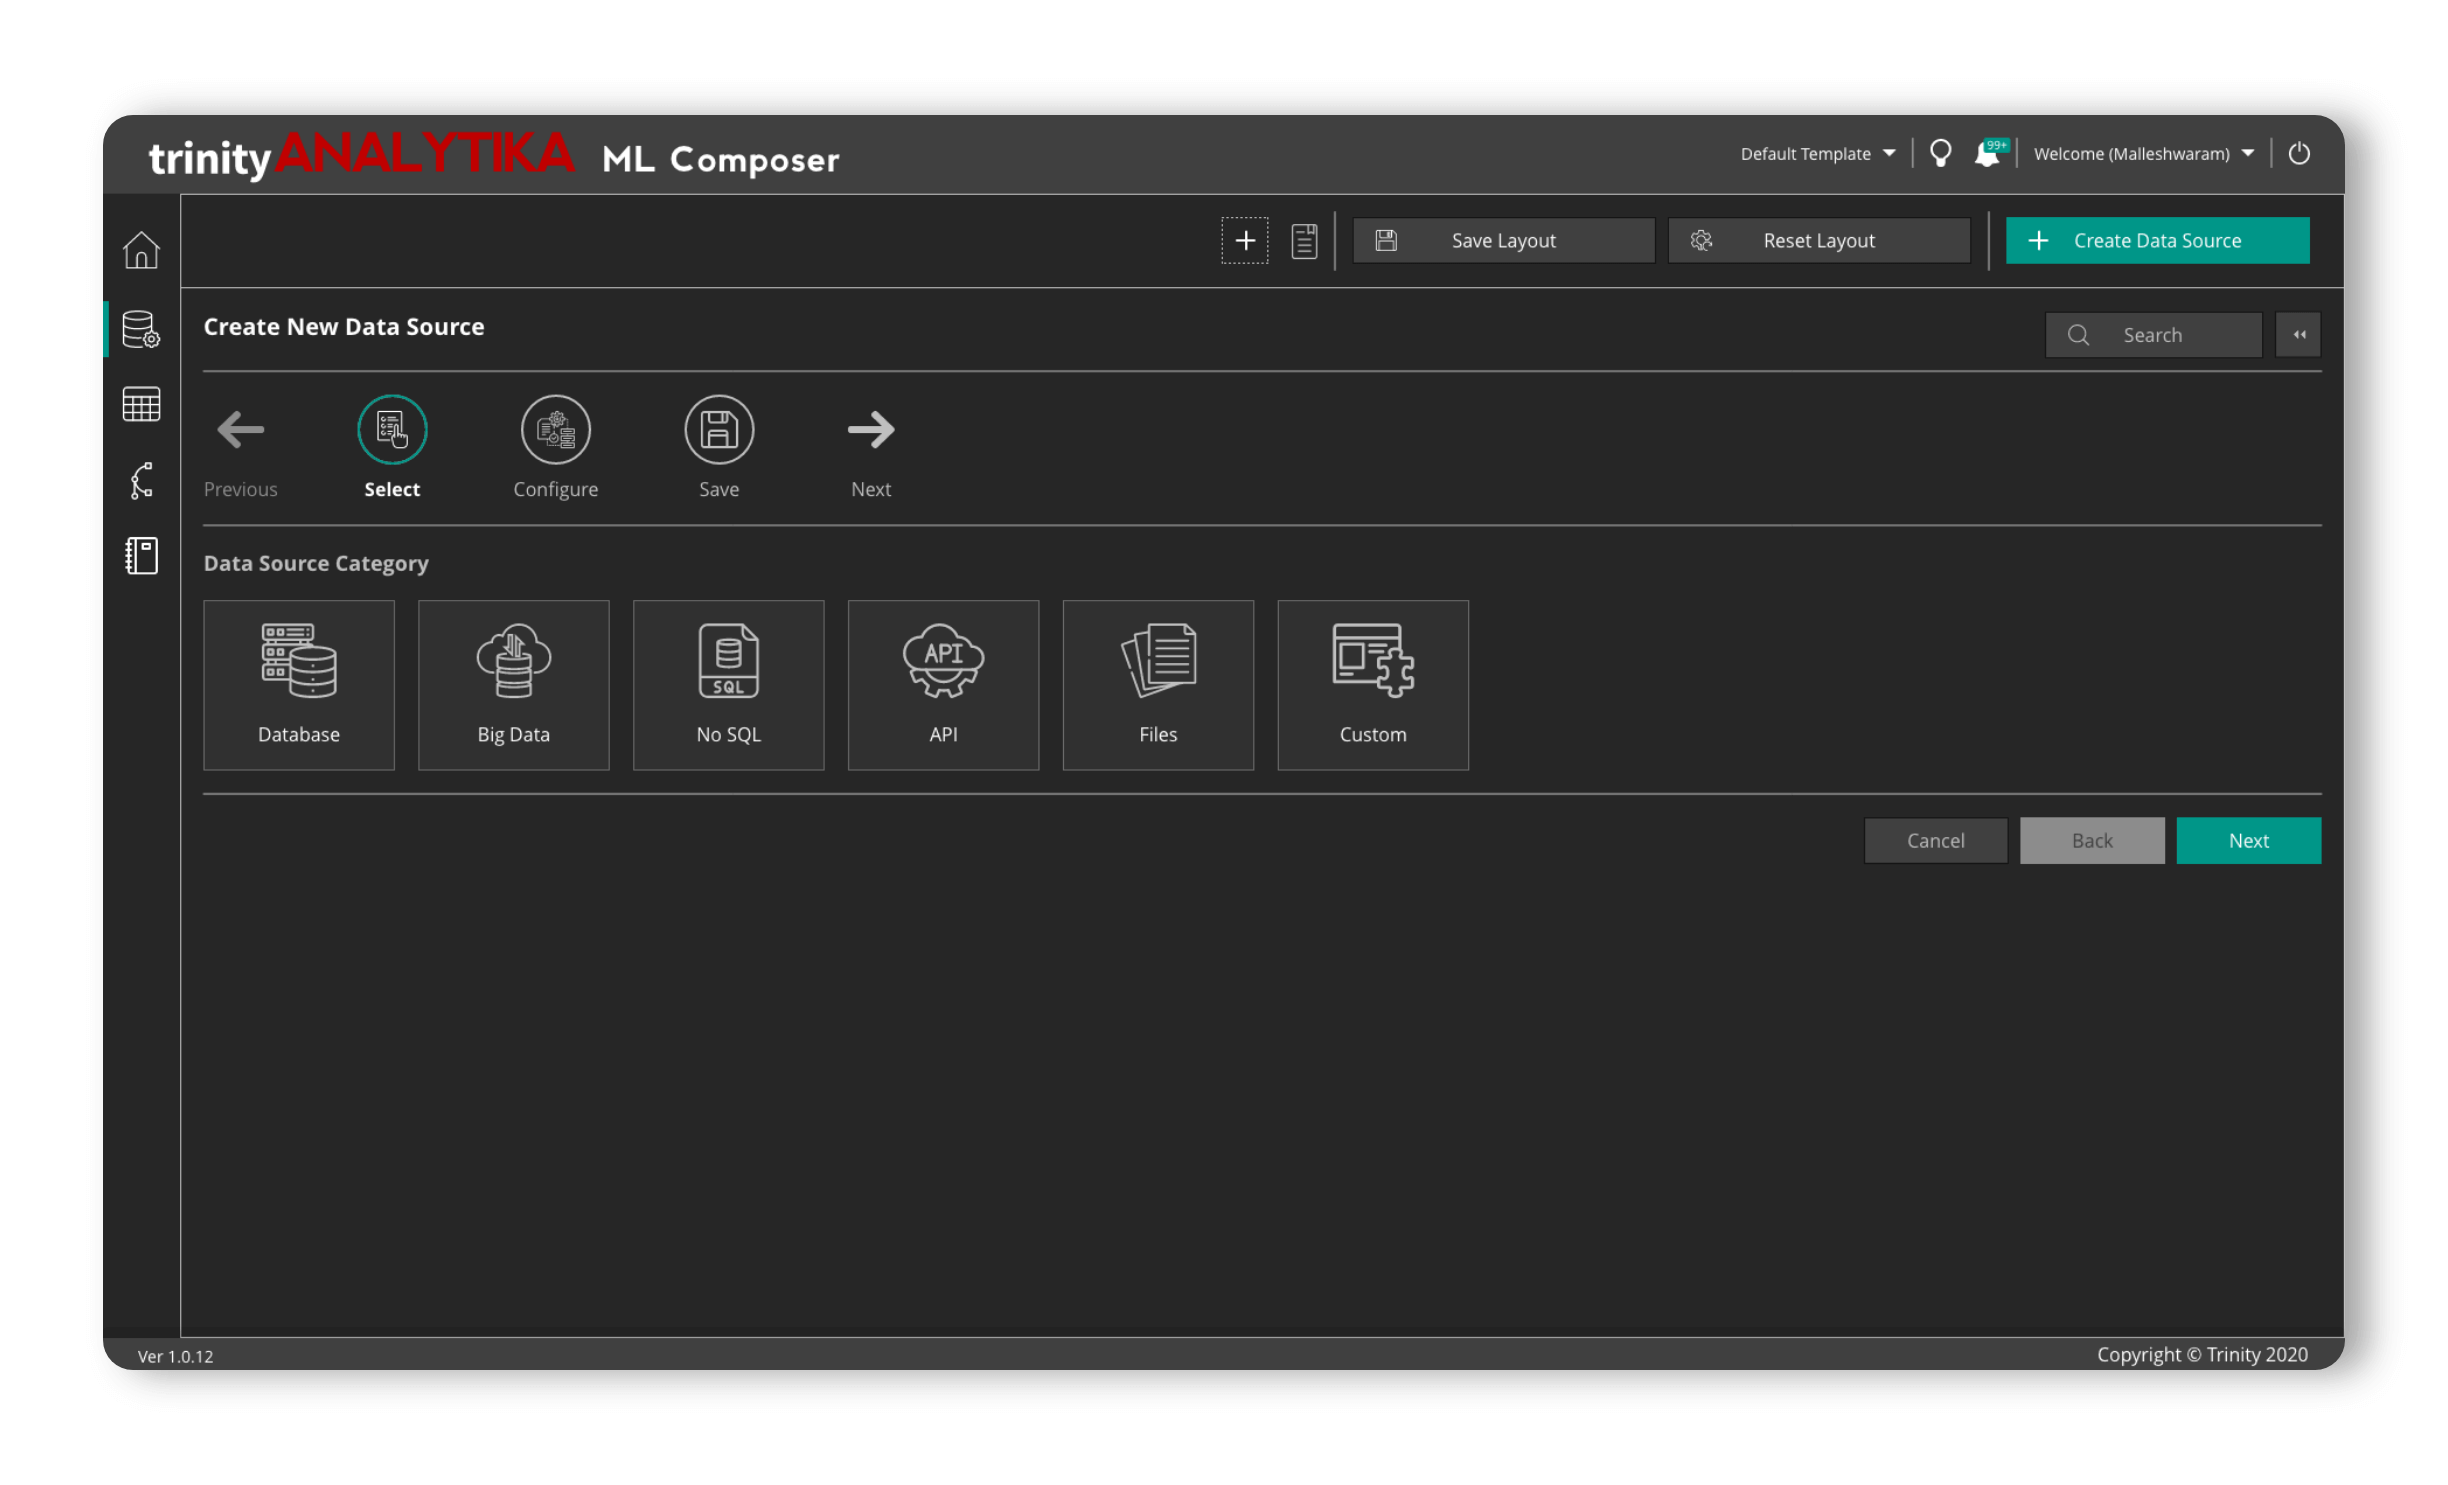Screen dimensions: 2448x1485
Task: Click the workflow/branch sidebar icon
Action: 145,483
